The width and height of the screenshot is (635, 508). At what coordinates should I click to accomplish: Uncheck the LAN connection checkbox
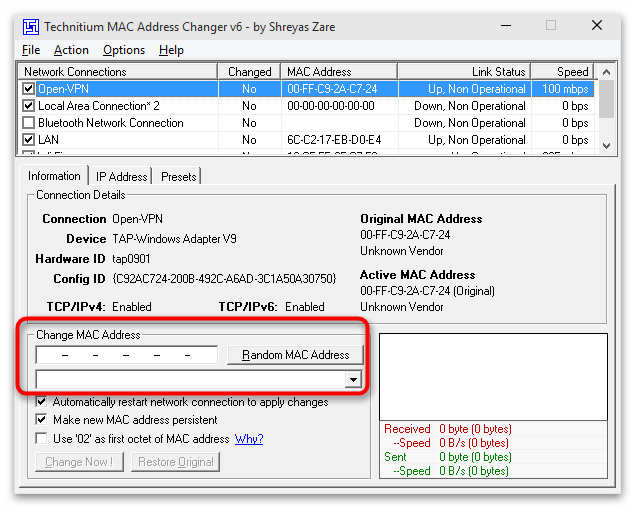coord(28,140)
